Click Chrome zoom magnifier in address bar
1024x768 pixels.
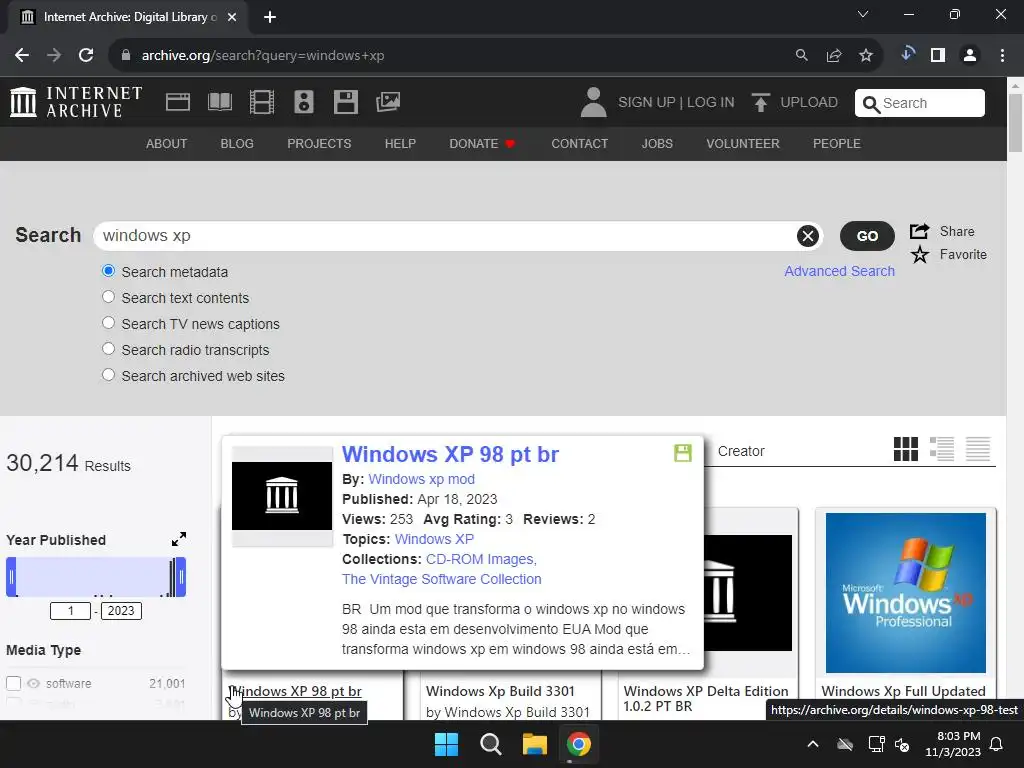click(x=801, y=56)
